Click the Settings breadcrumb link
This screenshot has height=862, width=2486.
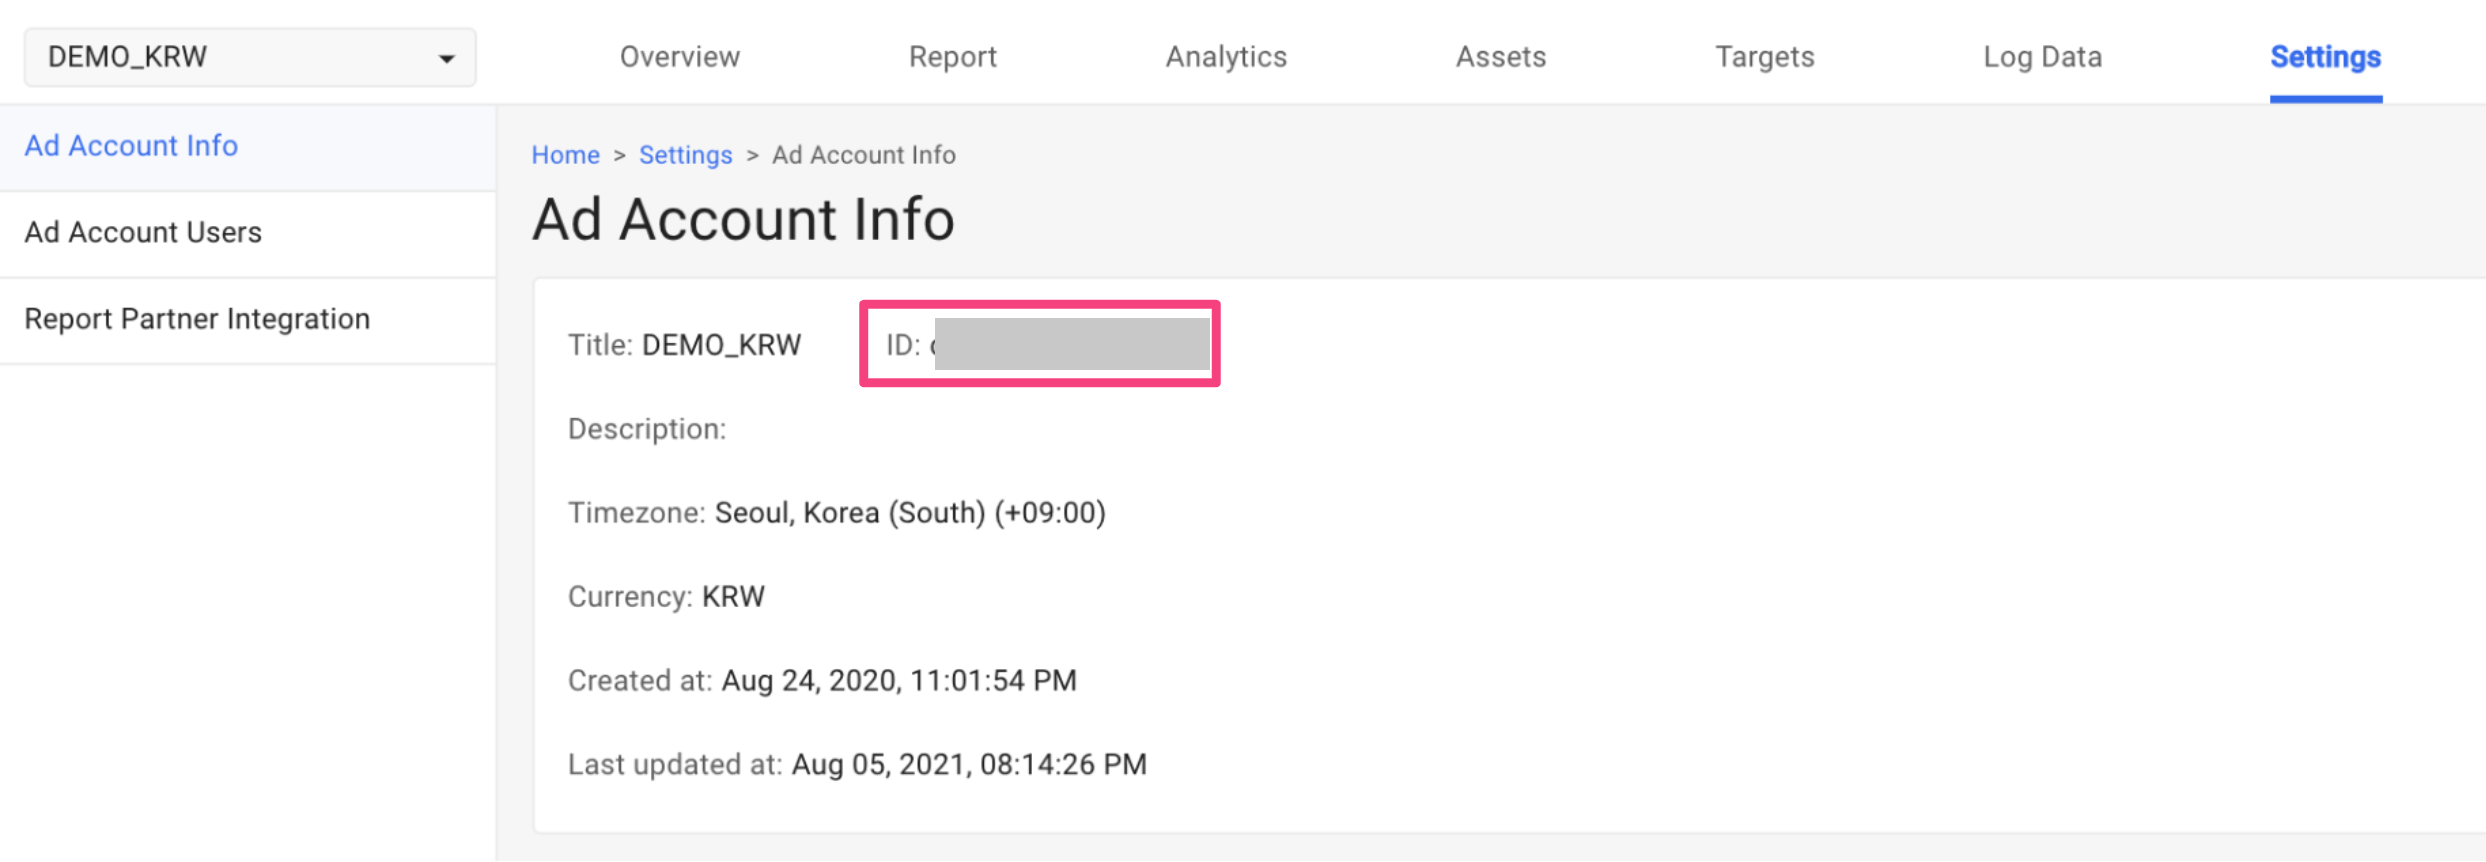click(x=686, y=155)
